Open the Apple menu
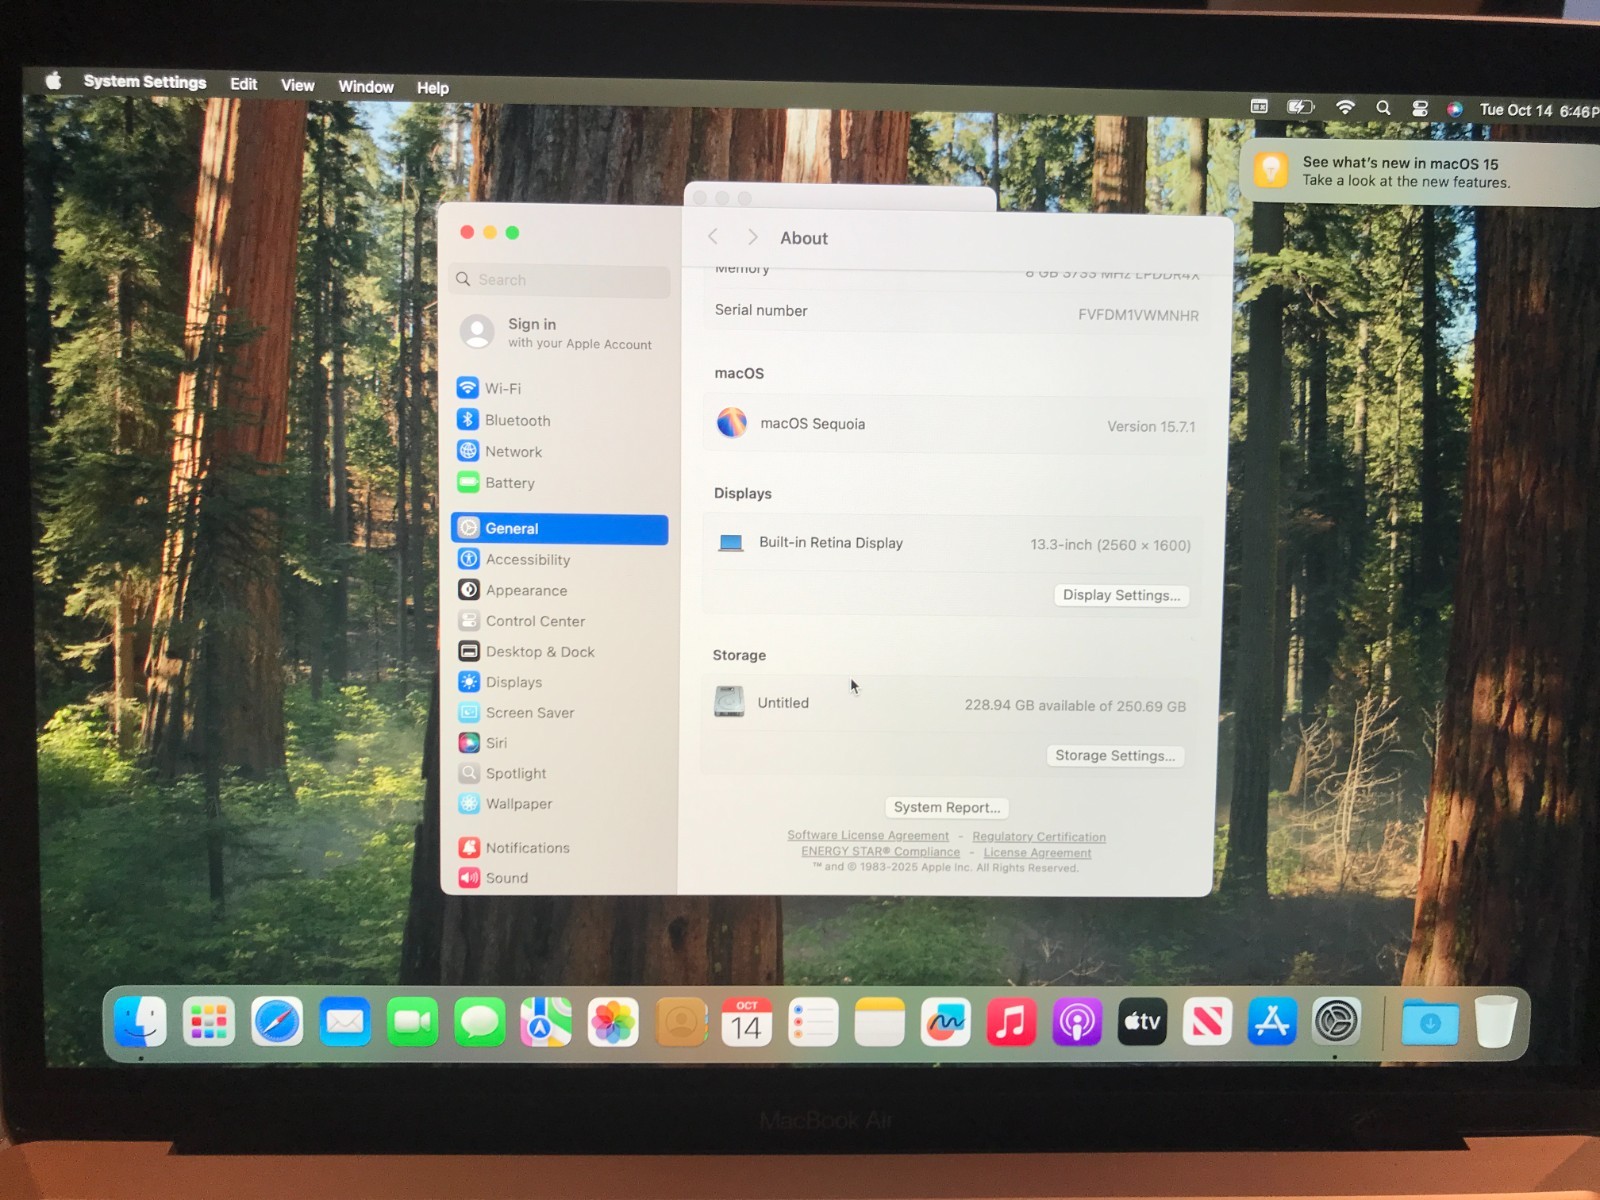The image size is (1600, 1200). pos(54,81)
